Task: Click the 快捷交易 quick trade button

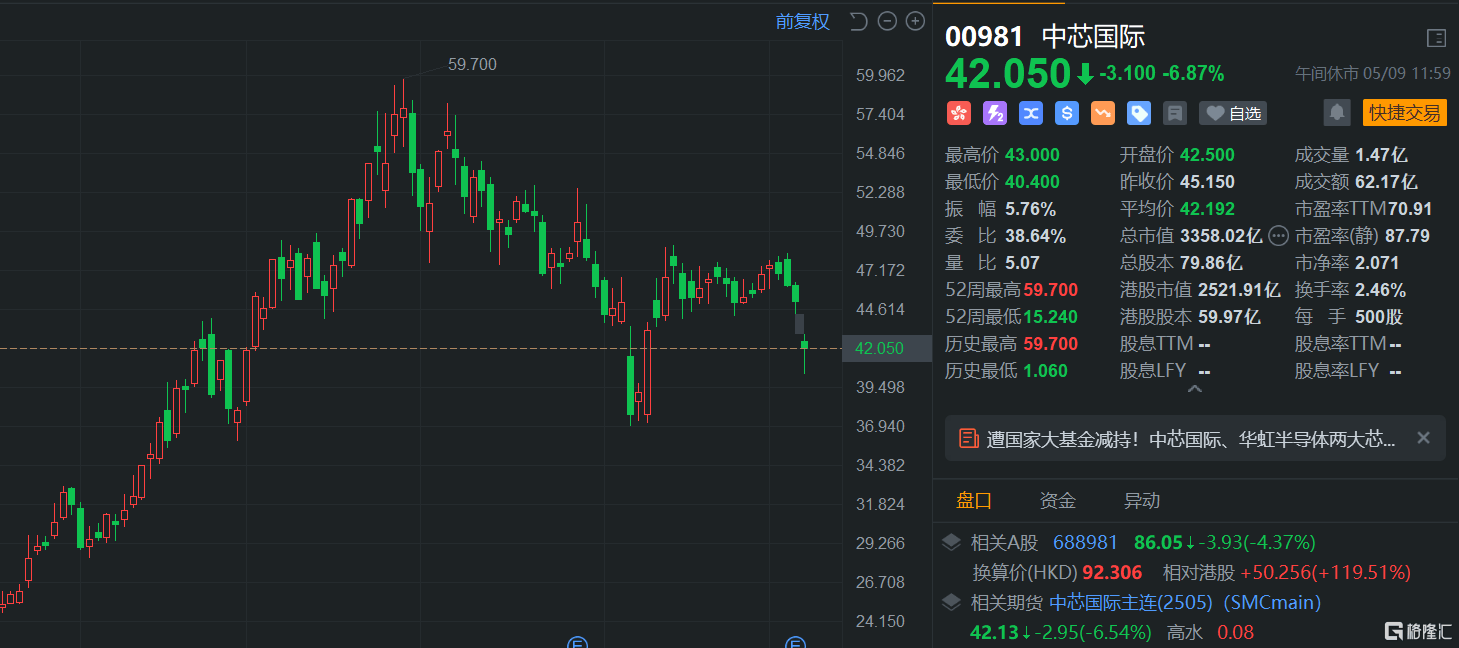Action: point(1405,113)
